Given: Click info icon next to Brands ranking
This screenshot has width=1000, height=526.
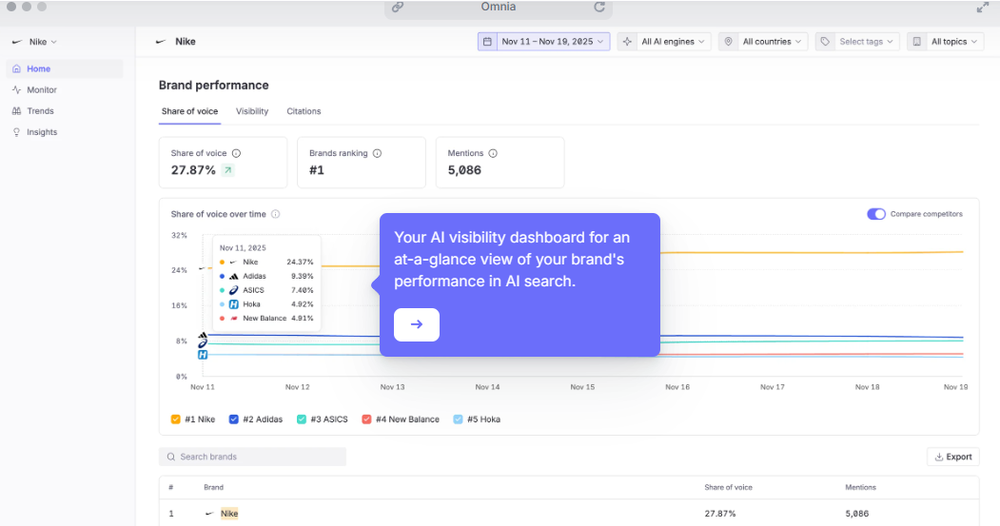Looking at the screenshot, I should pos(377,153).
